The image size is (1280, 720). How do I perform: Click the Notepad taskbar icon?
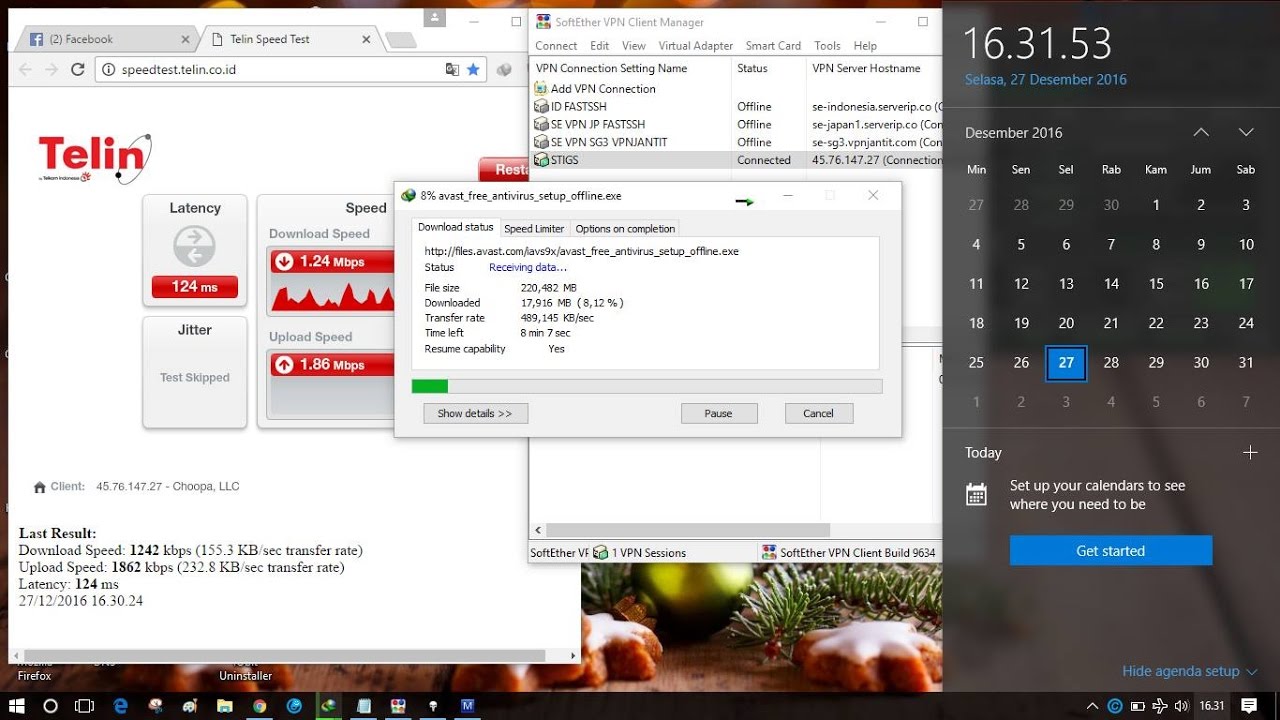(364, 705)
